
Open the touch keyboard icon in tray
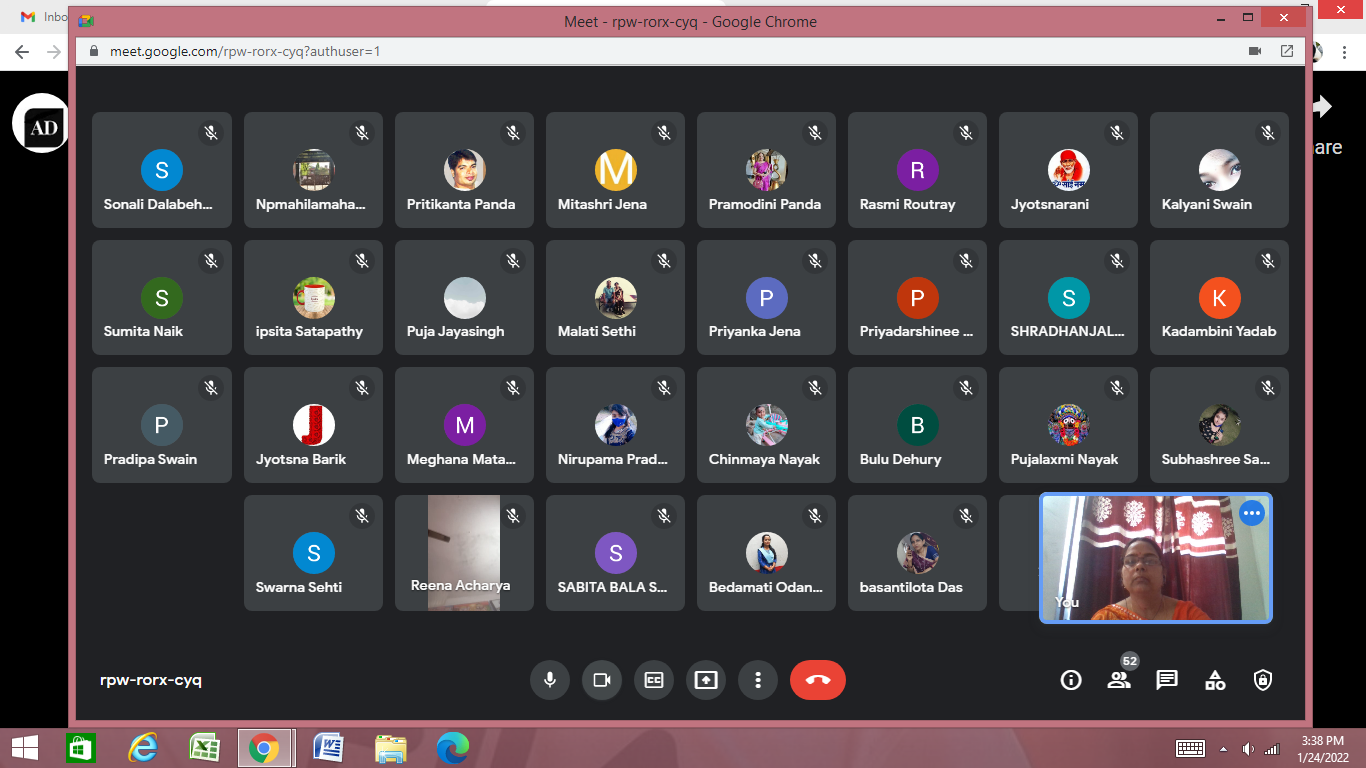[x=1190, y=748]
